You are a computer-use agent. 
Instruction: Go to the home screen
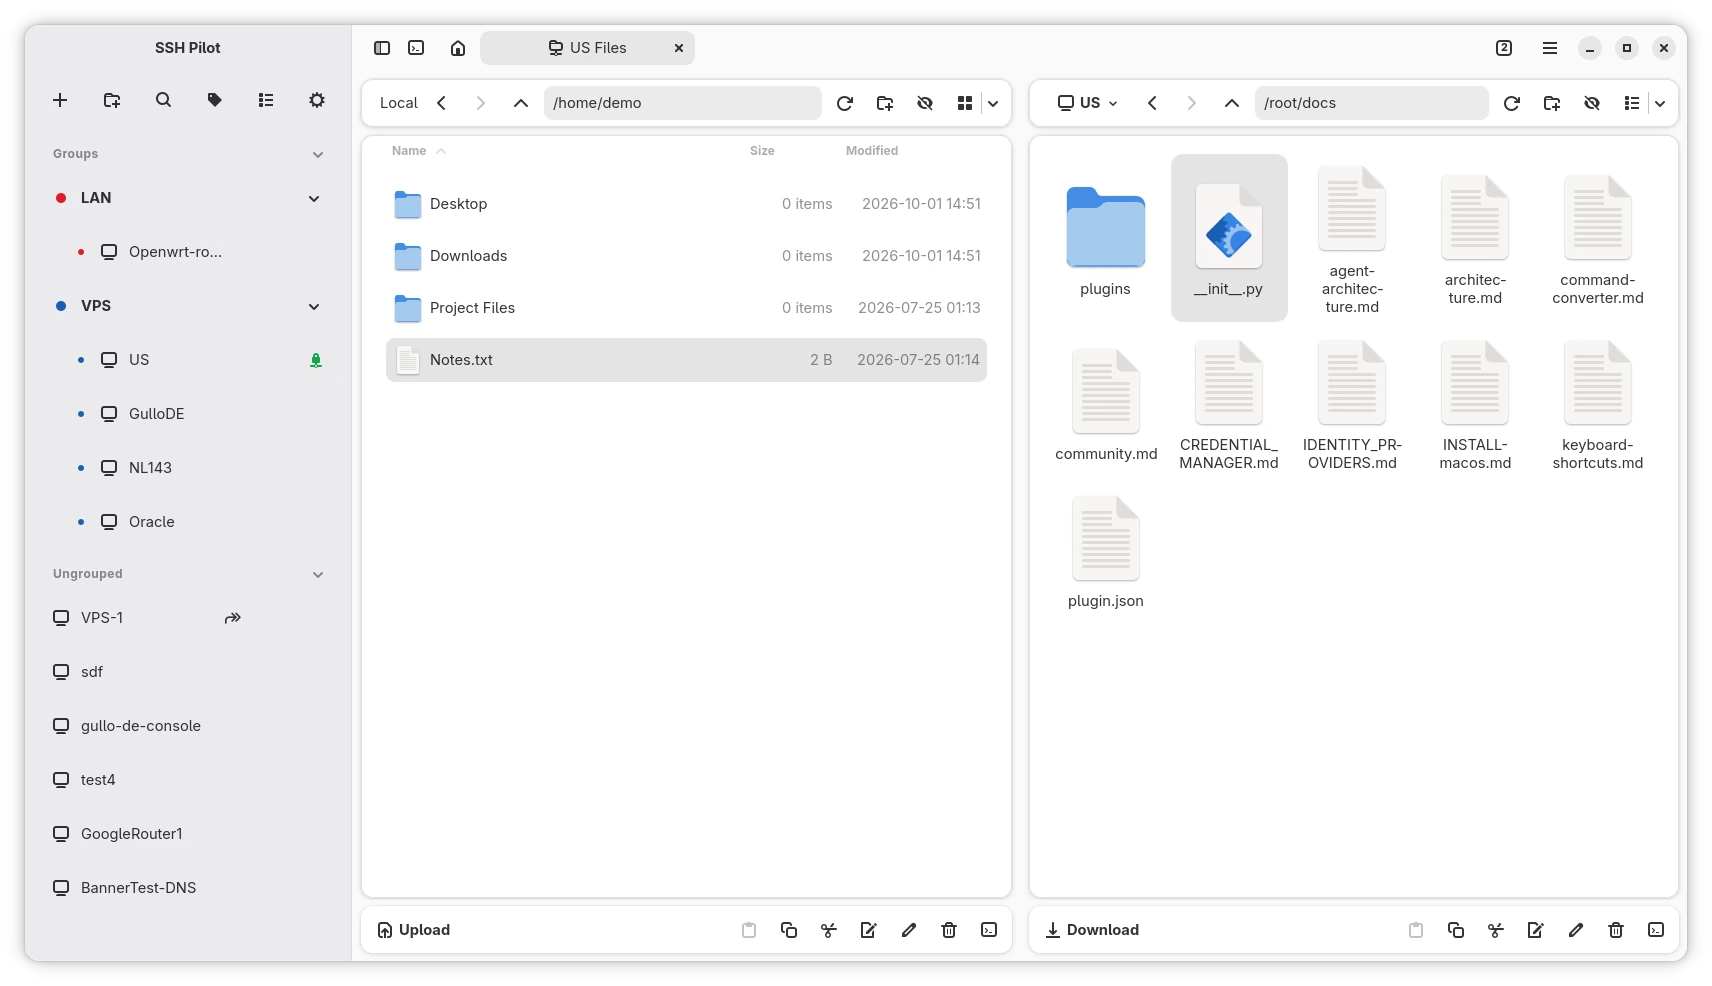458,48
